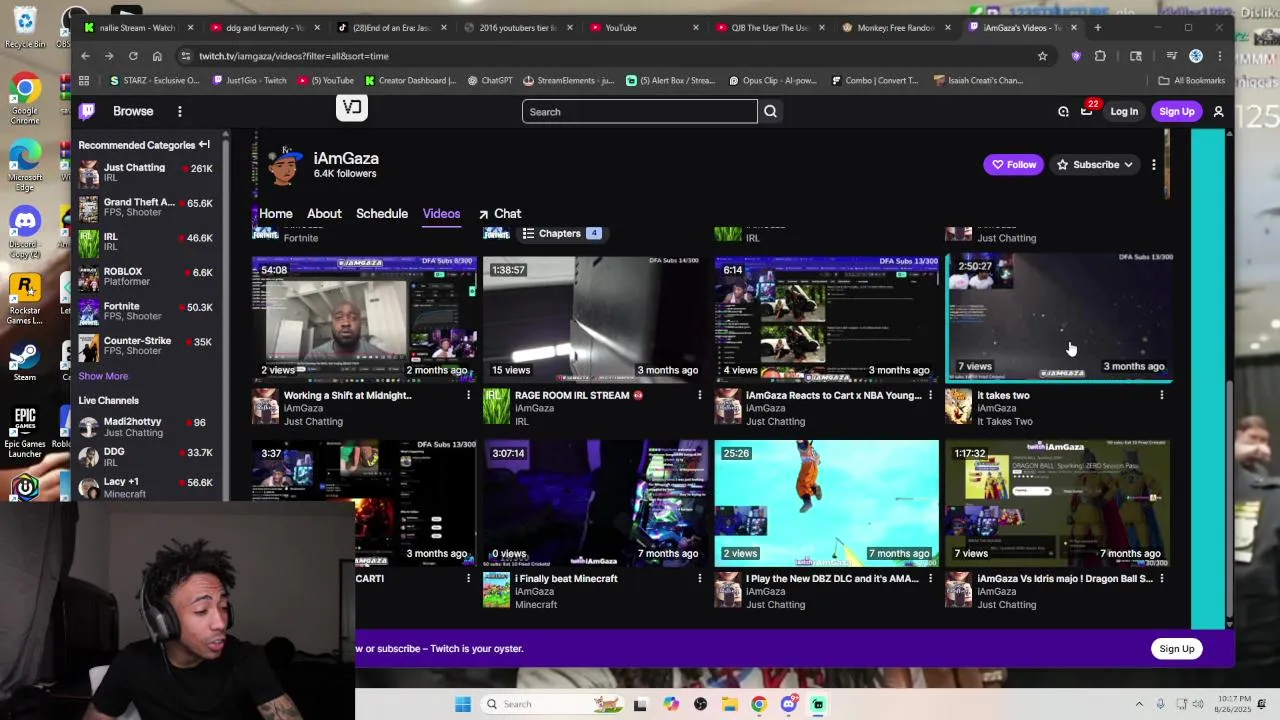Show hidden system tray icons chevron
The width and height of the screenshot is (1280, 720).
pos(1139,704)
